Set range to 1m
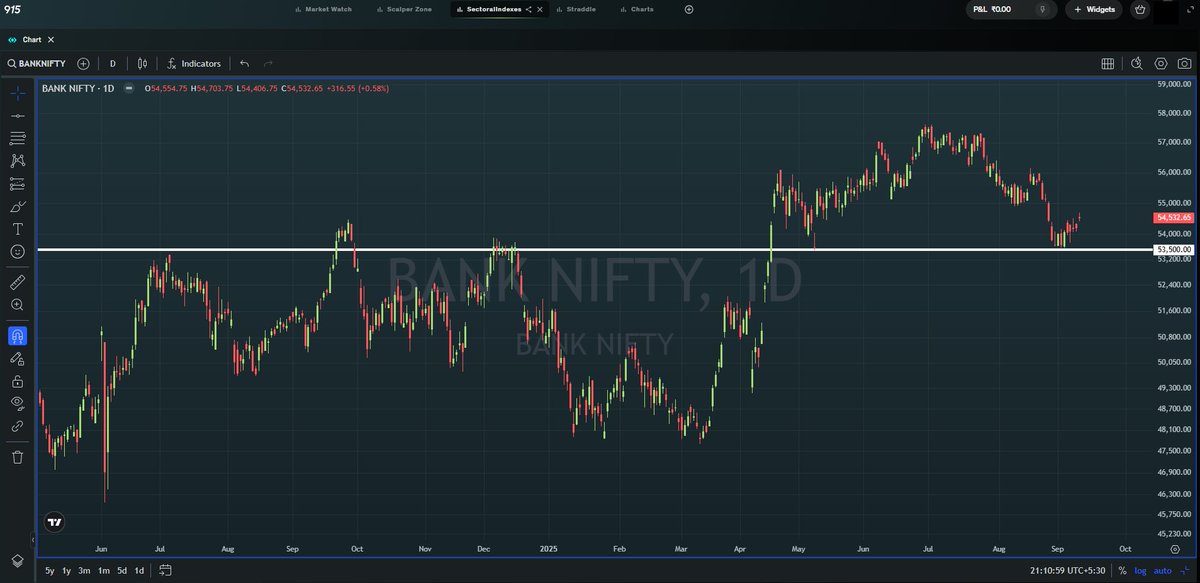Screen dimensions: 1200x583 (103, 570)
